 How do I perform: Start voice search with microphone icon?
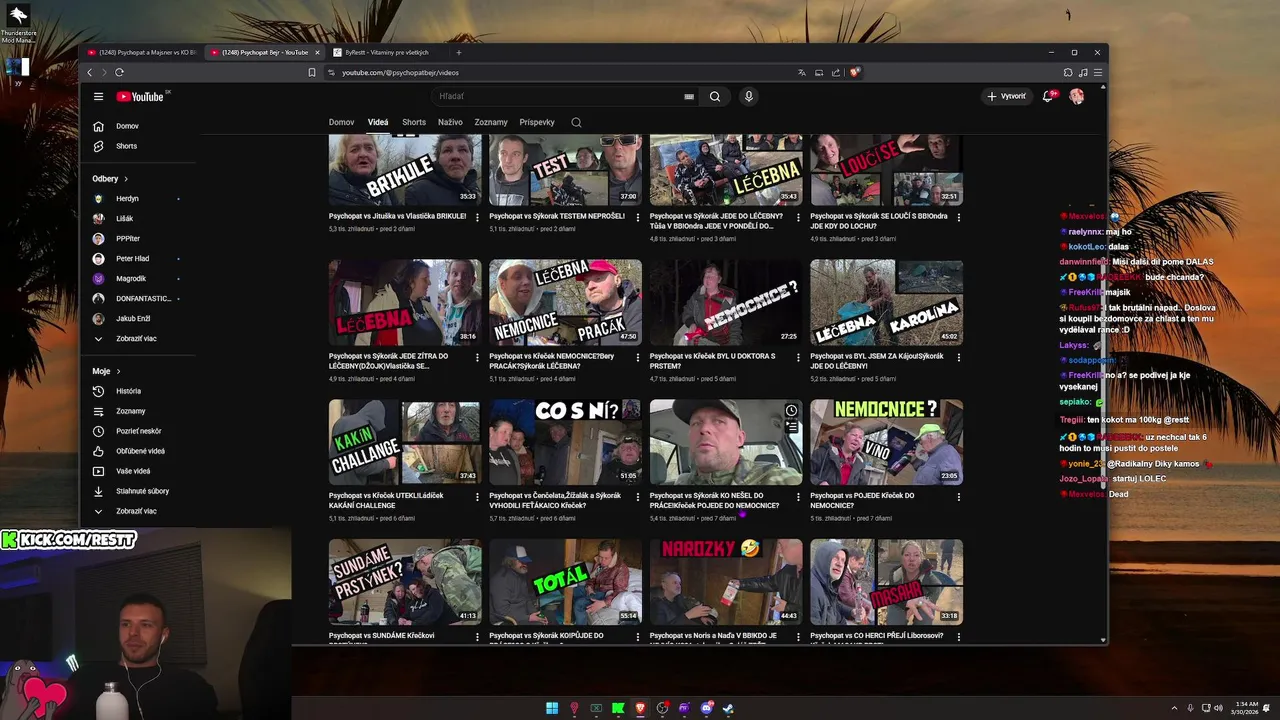(x=748, y=97)
